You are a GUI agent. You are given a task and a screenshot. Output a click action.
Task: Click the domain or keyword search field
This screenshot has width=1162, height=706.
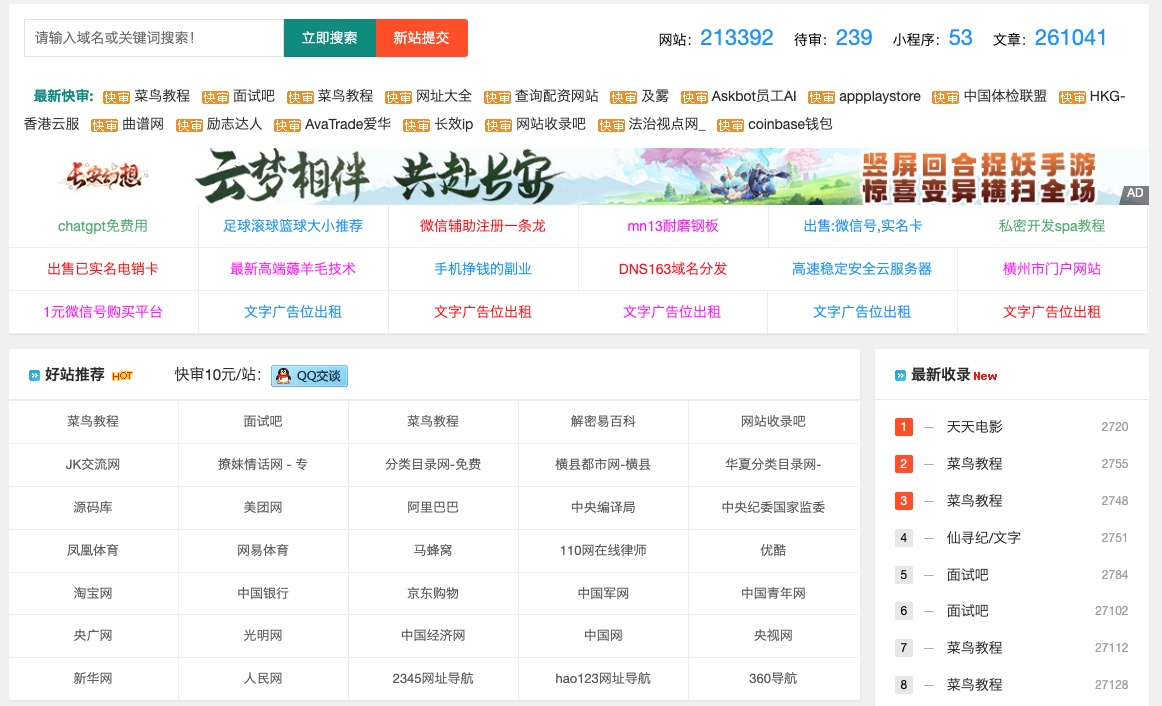pos(154,38)
